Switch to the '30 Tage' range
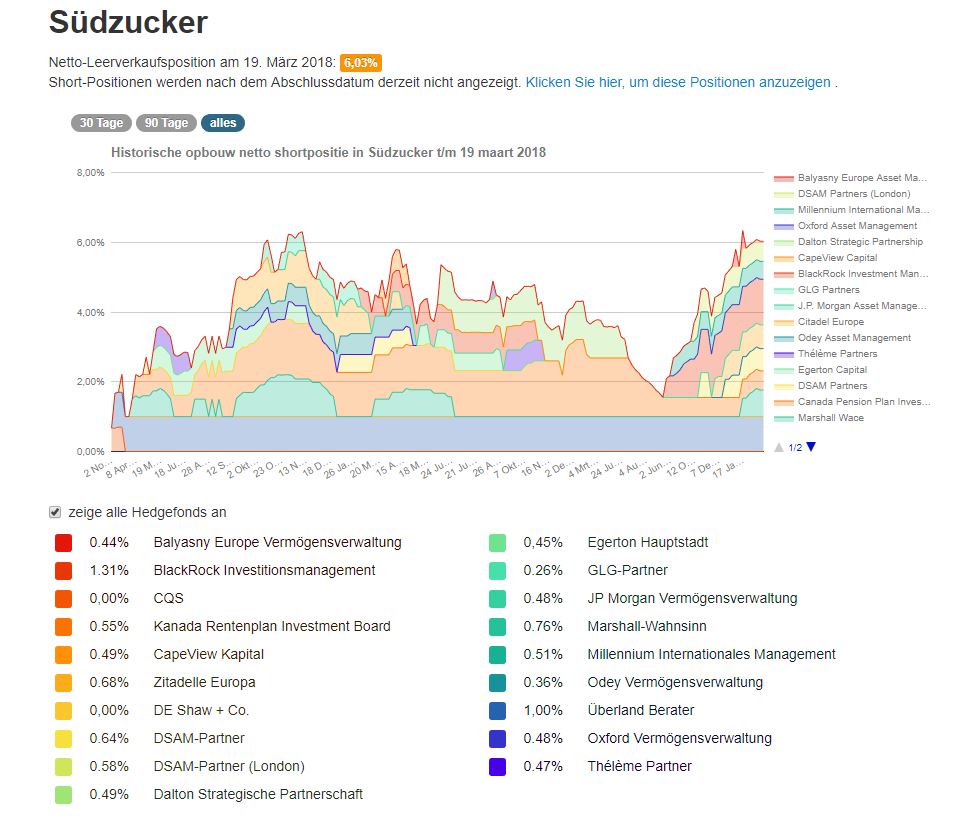Viewport: 974px width, 816px height. (x=101, y=123)
